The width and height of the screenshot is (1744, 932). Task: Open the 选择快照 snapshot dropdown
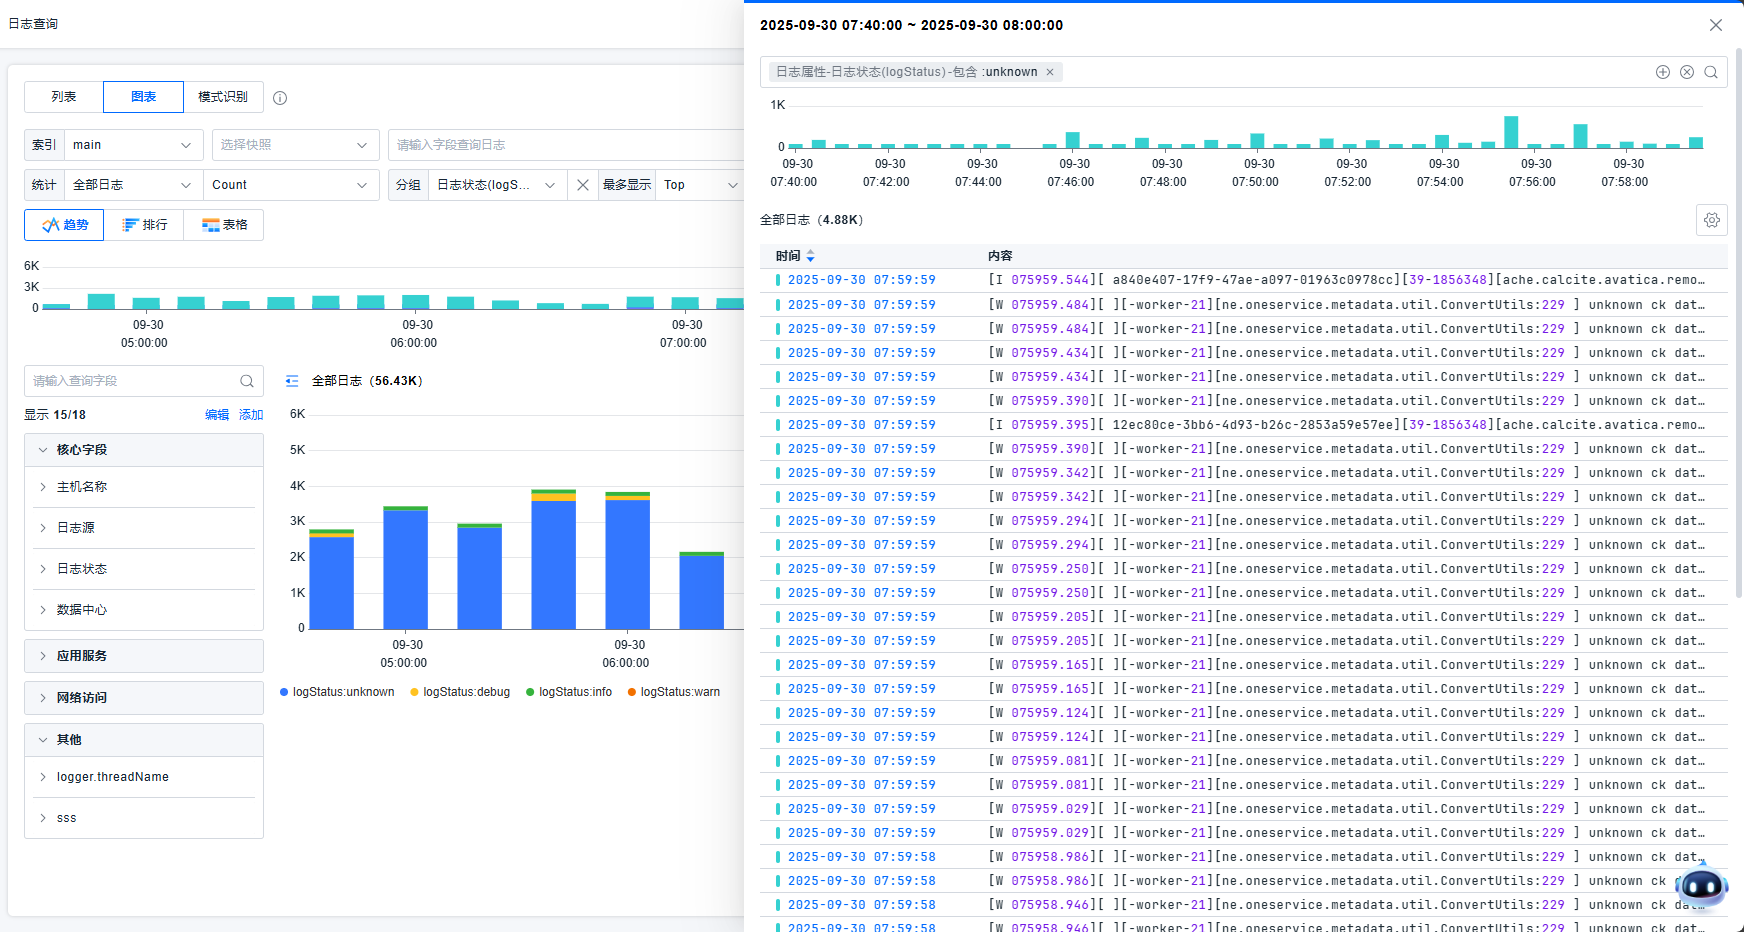tap(295, 145)
